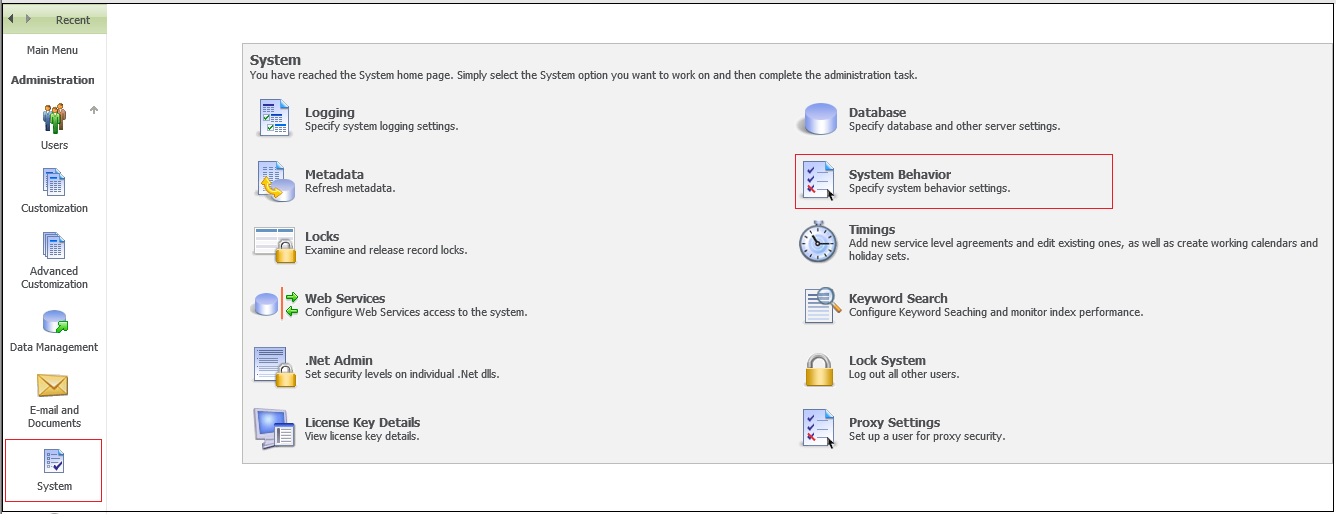
Task: Open the Recent list tab
Action: coord(73,20)
